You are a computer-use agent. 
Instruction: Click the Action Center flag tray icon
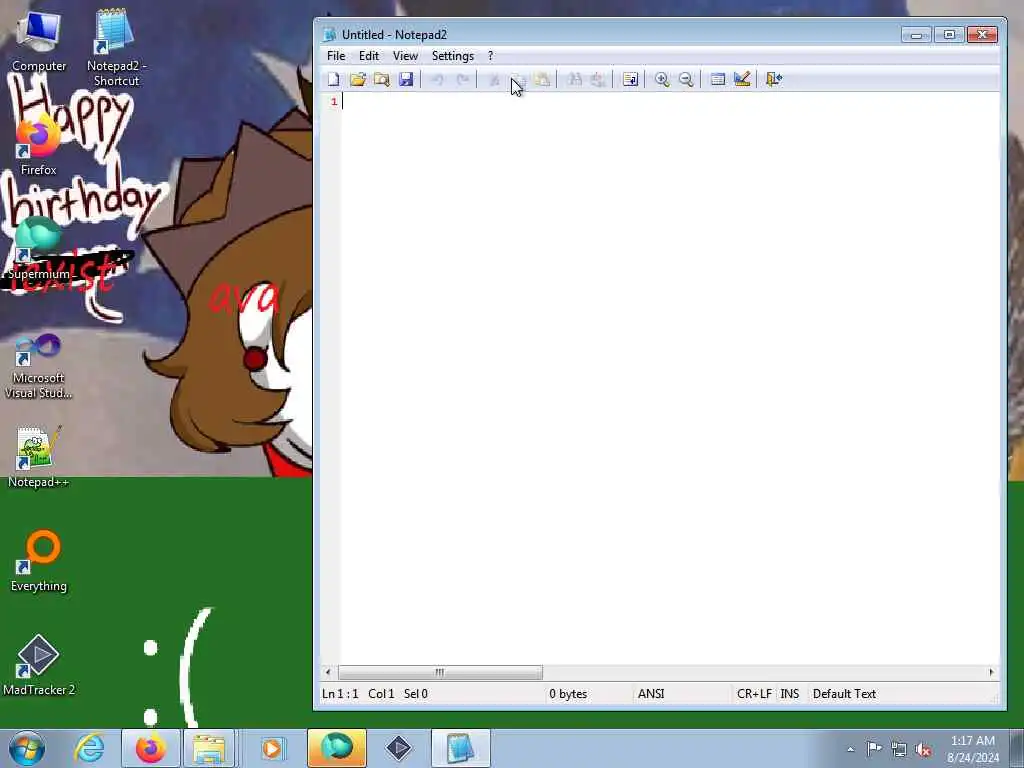[x=874, y=749]
